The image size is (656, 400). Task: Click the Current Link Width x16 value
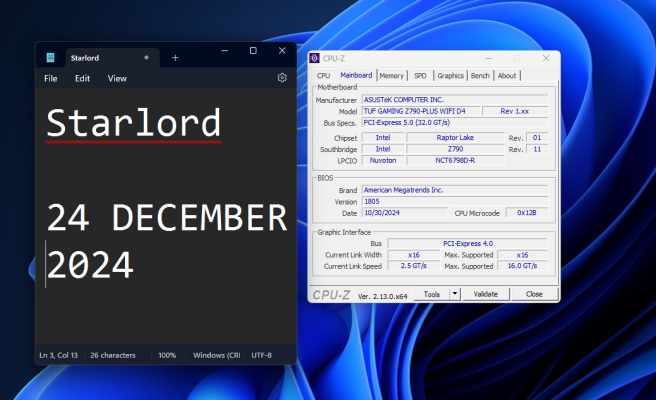(x=413, y=255)
